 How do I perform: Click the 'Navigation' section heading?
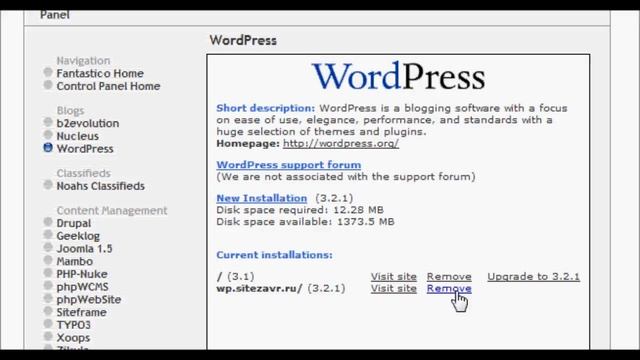pyautogui.click(x=83, y=61)
